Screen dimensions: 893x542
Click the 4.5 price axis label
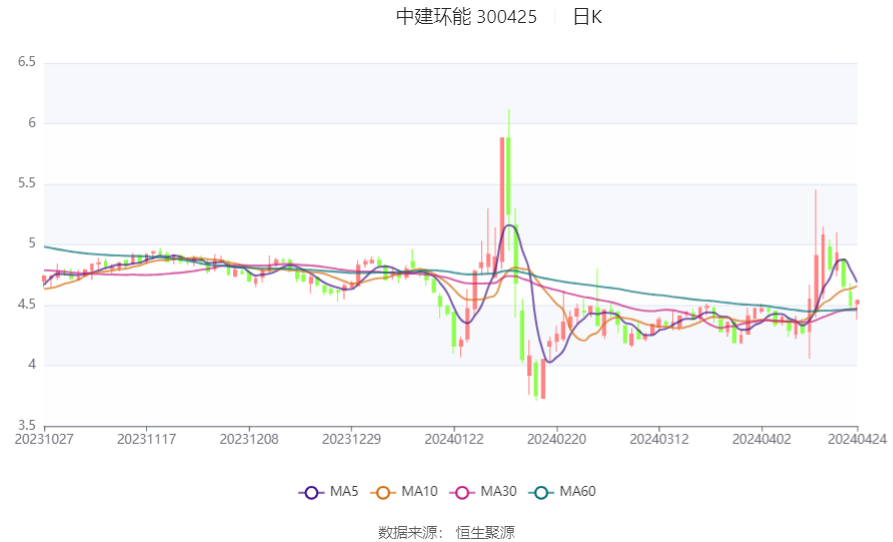[27, 305]
